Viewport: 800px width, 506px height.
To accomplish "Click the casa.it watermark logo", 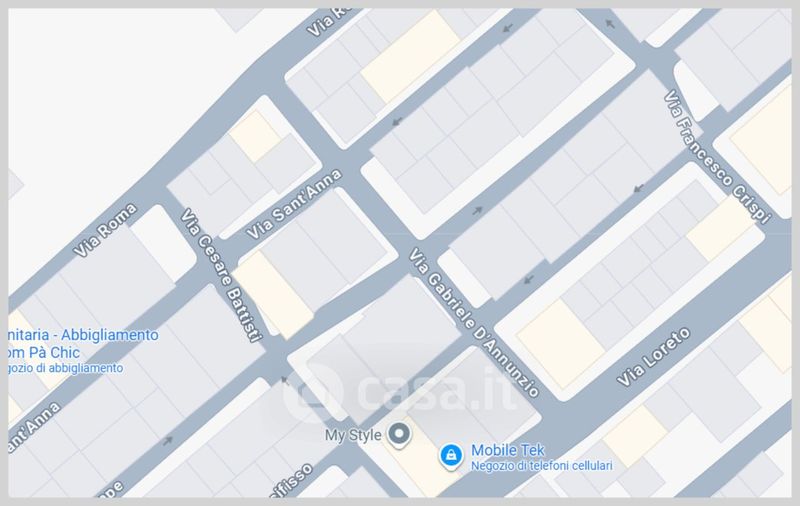I will click(399, 391).
